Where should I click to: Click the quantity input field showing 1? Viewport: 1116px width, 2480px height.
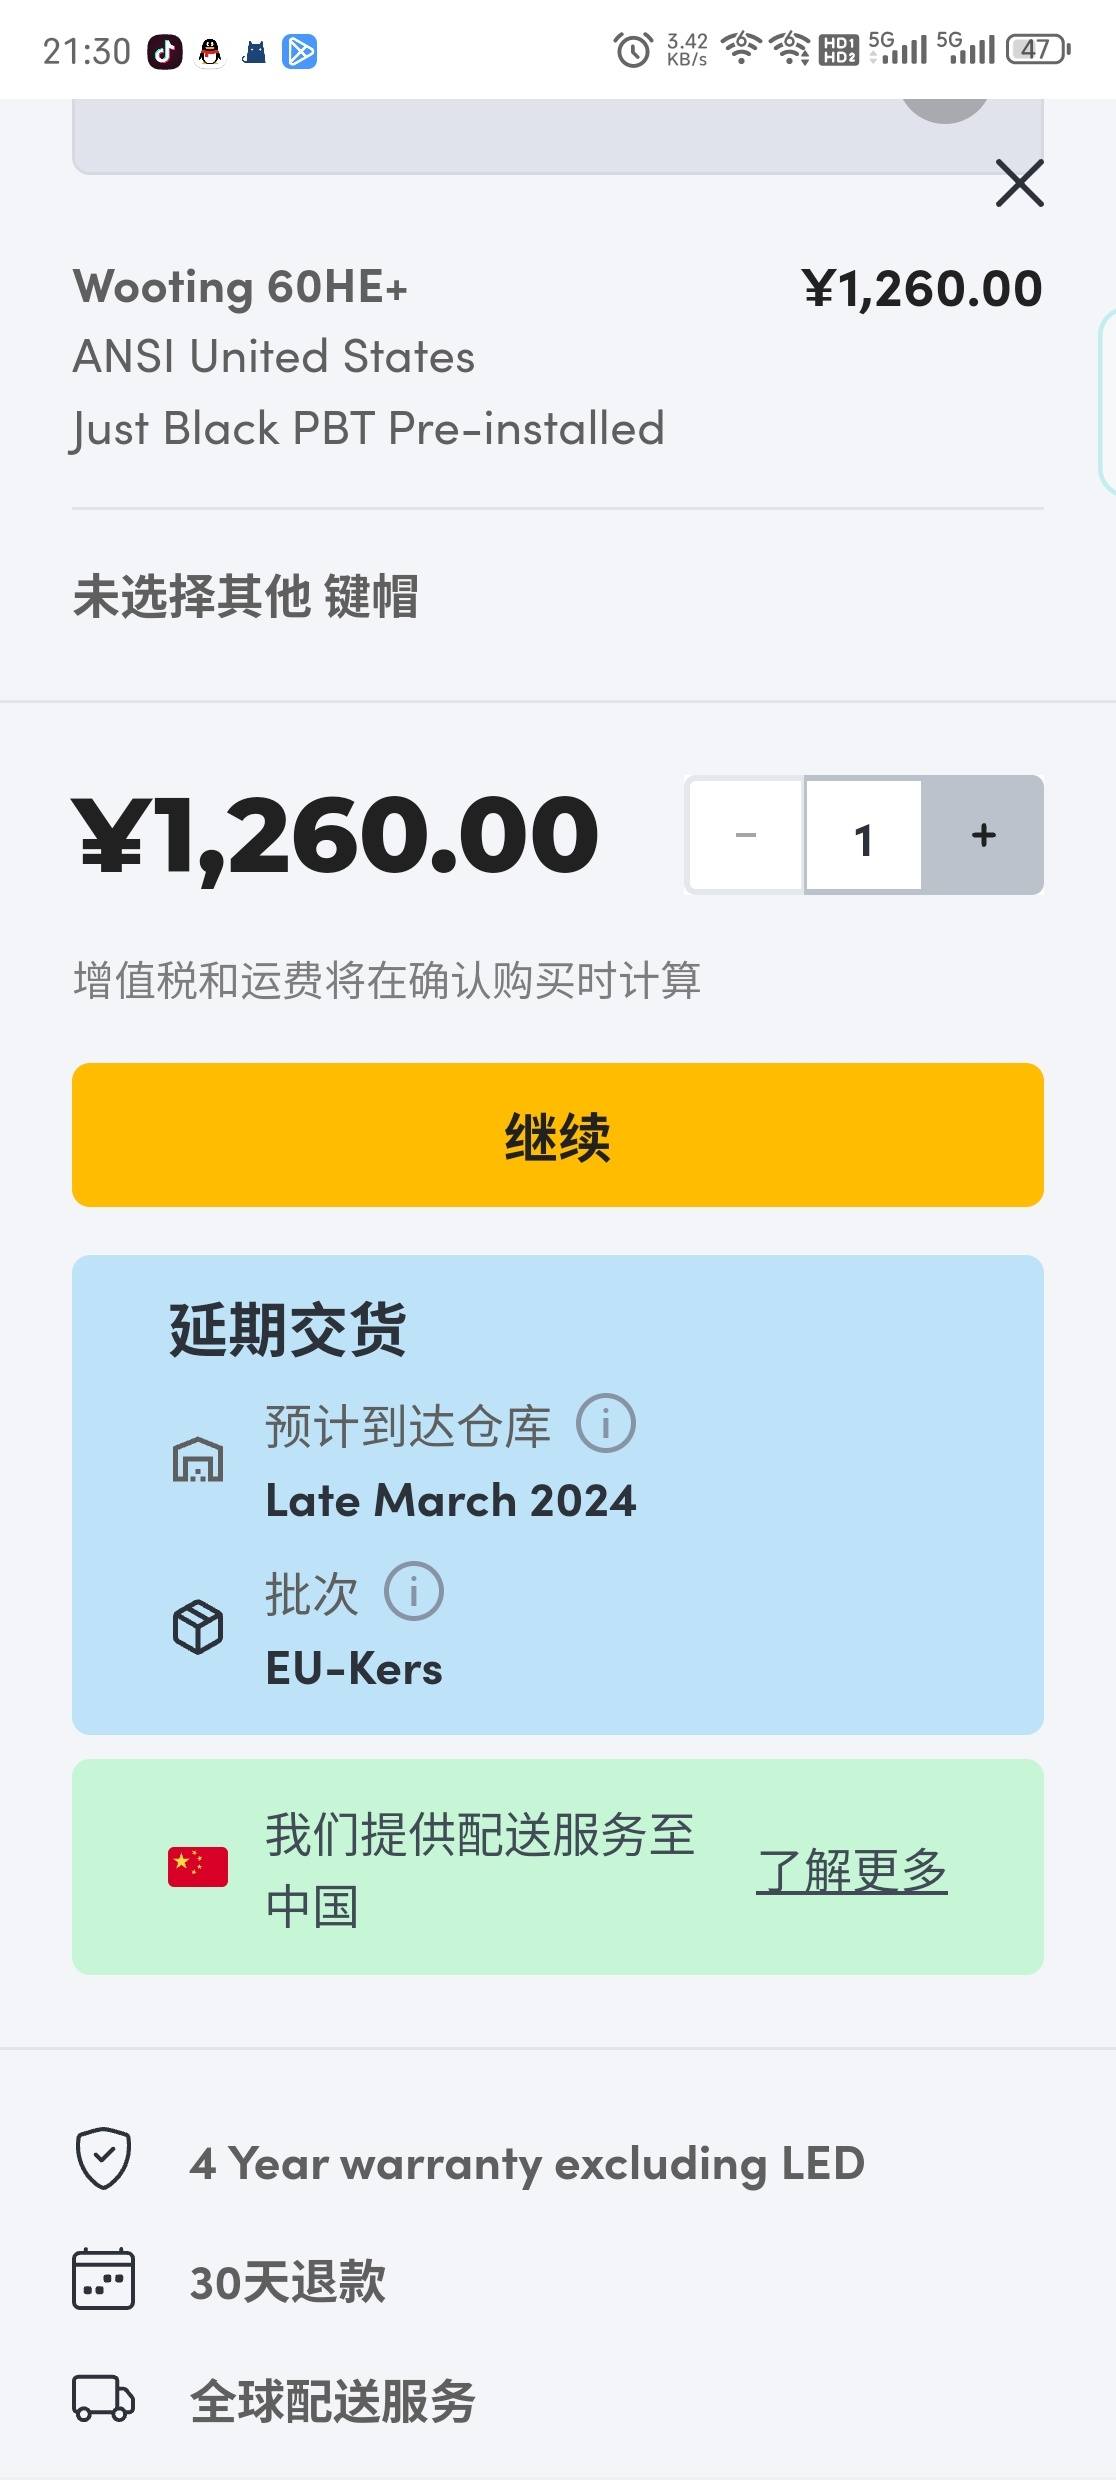864,835
